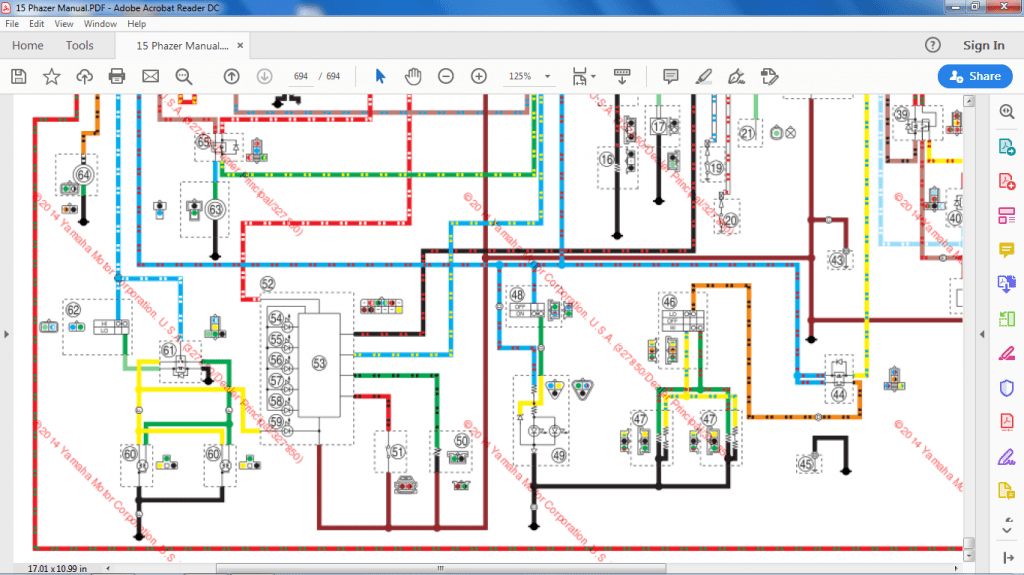
Task: Zoom out with the minus button
Action: click(445, 76)
